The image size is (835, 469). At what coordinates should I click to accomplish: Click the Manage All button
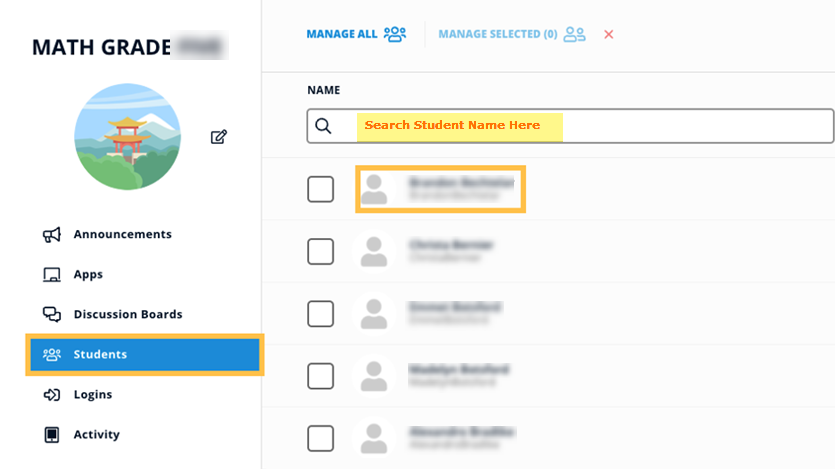pyautogui.click(x=356, y=35)
